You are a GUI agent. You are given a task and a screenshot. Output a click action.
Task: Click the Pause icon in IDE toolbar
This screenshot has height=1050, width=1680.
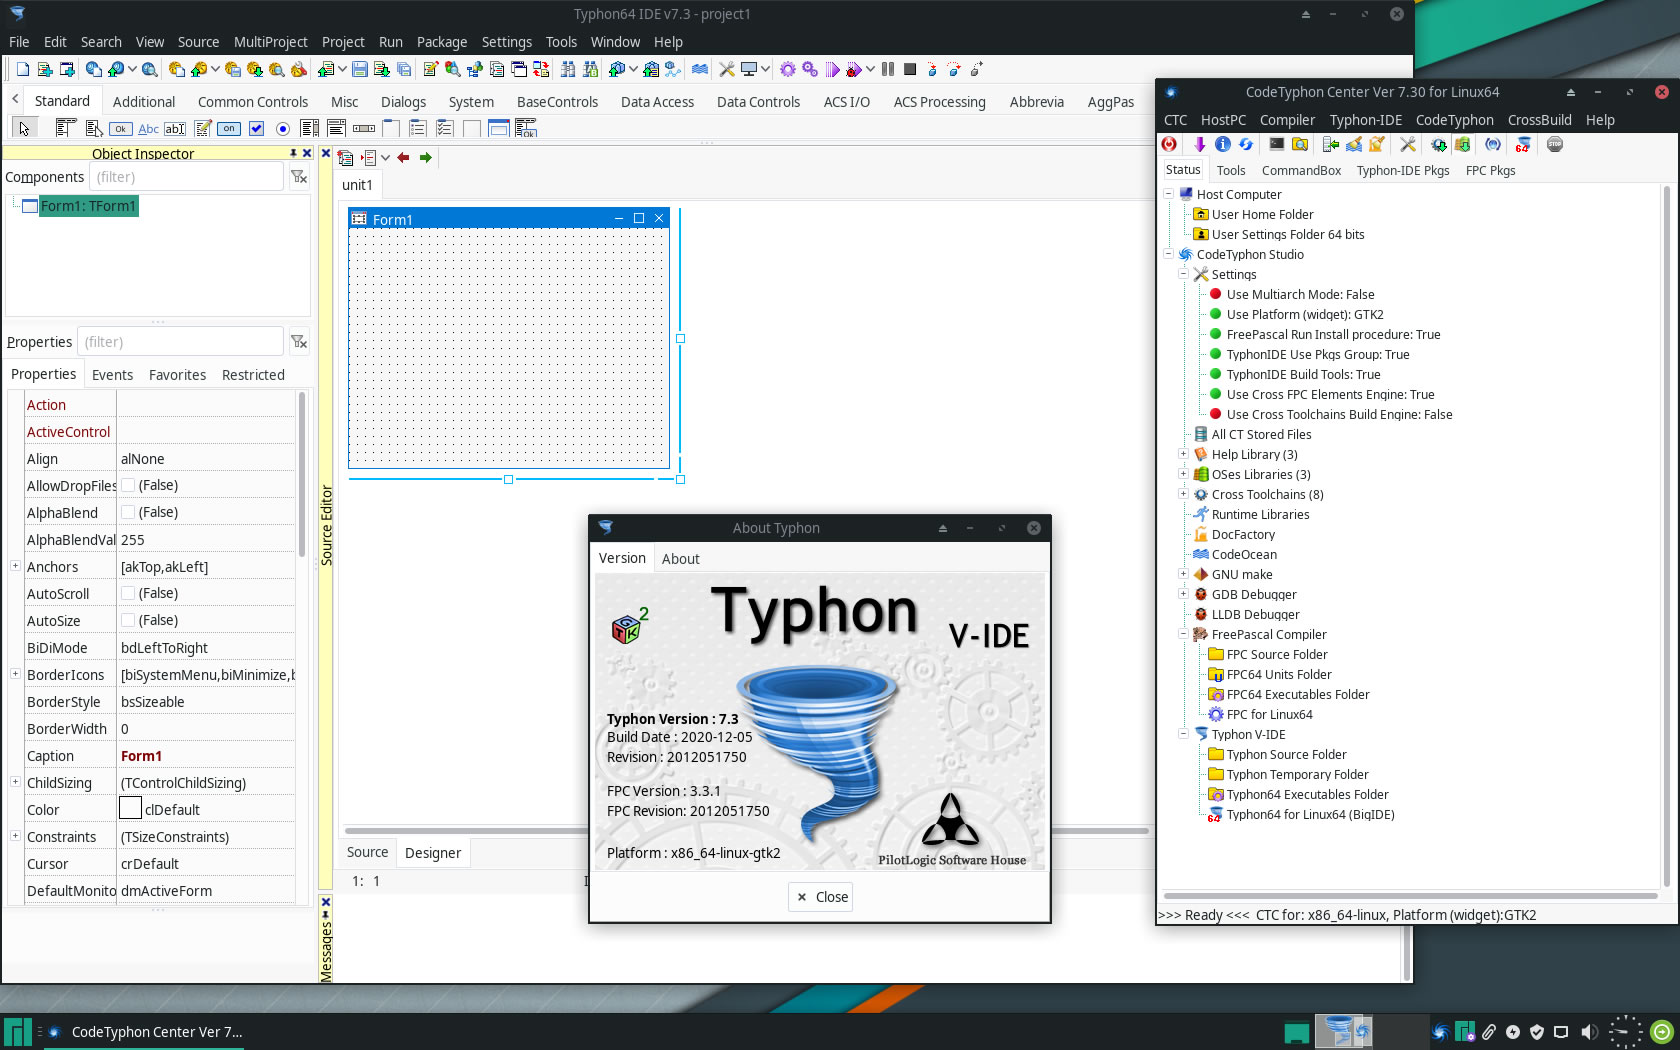tap(887, 69)
